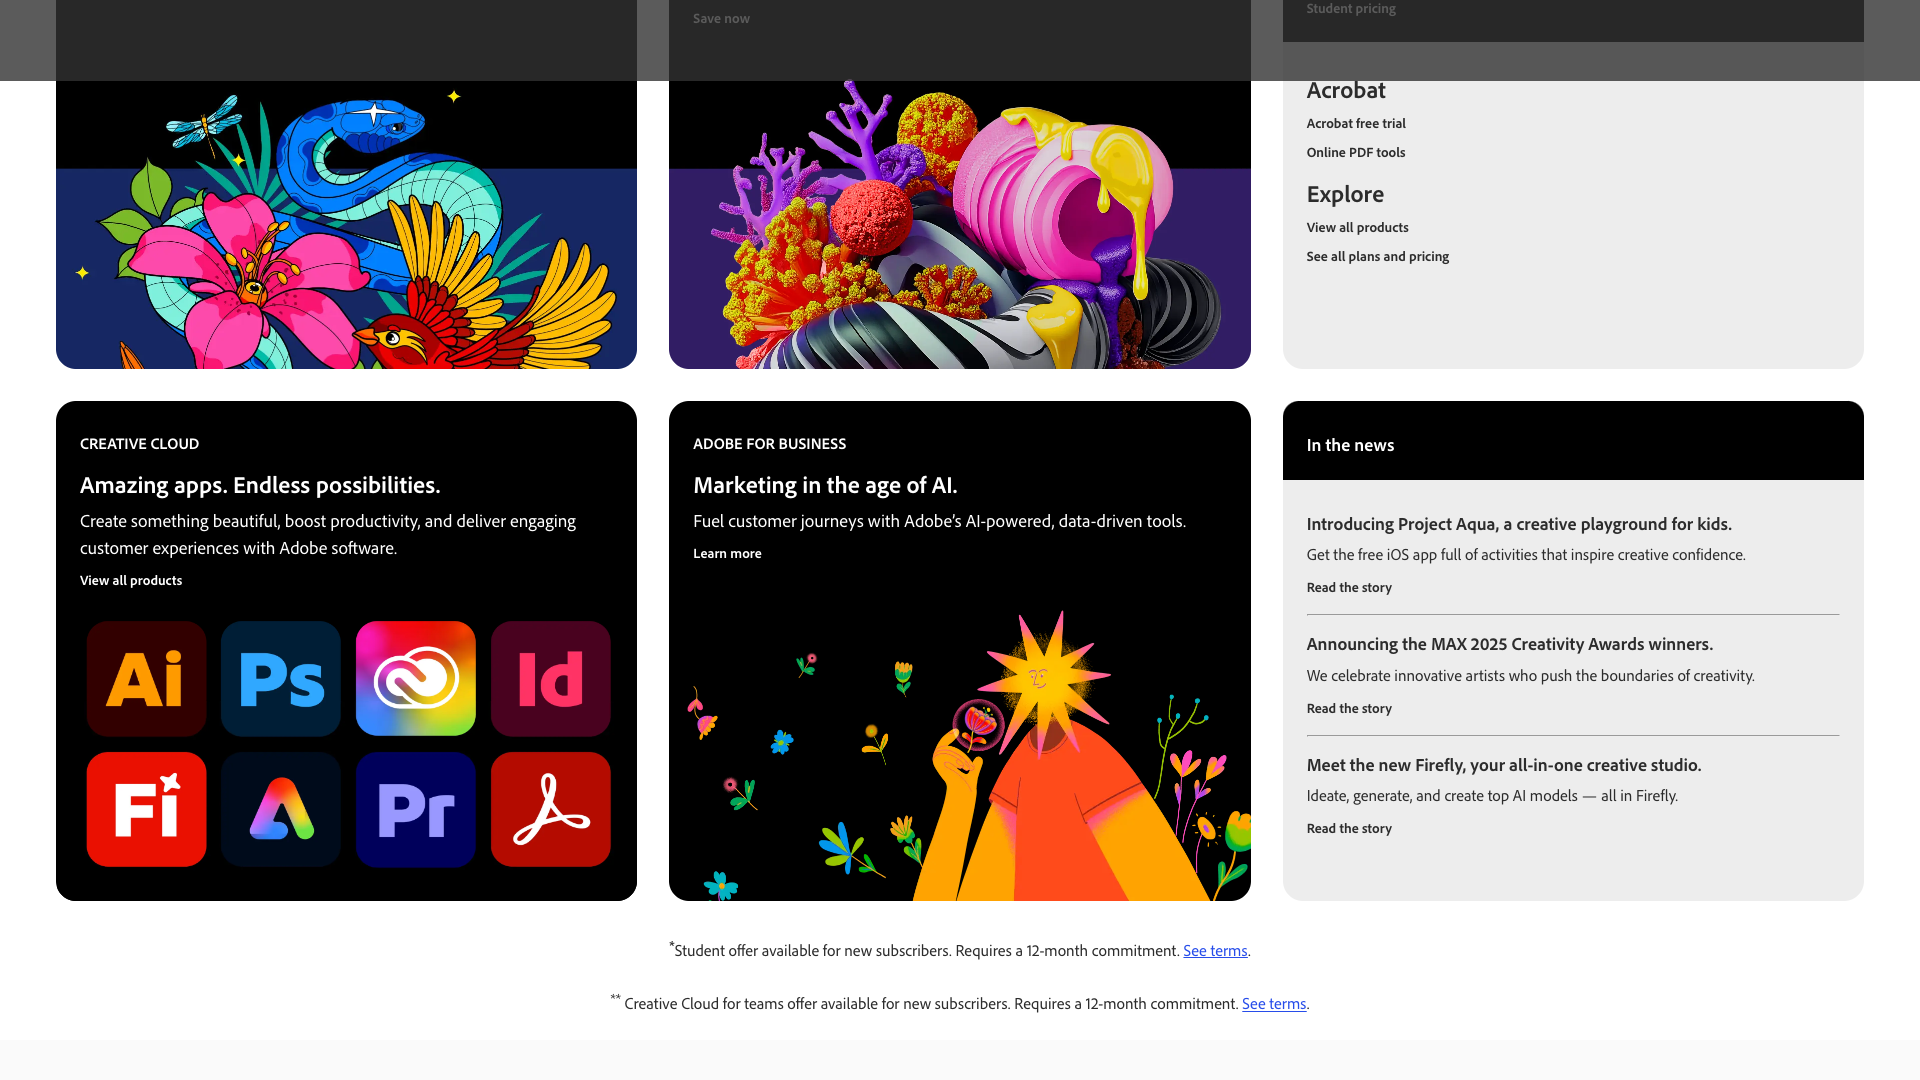Read the story about MAX 2025 Creativity Awards
This screenshot has width=1920, height=1080.
click(1349, 708)
